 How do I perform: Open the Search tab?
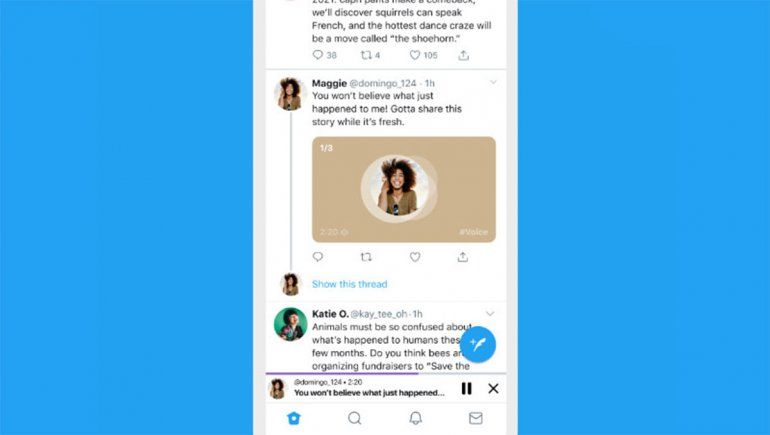click(x=355, y=418)
